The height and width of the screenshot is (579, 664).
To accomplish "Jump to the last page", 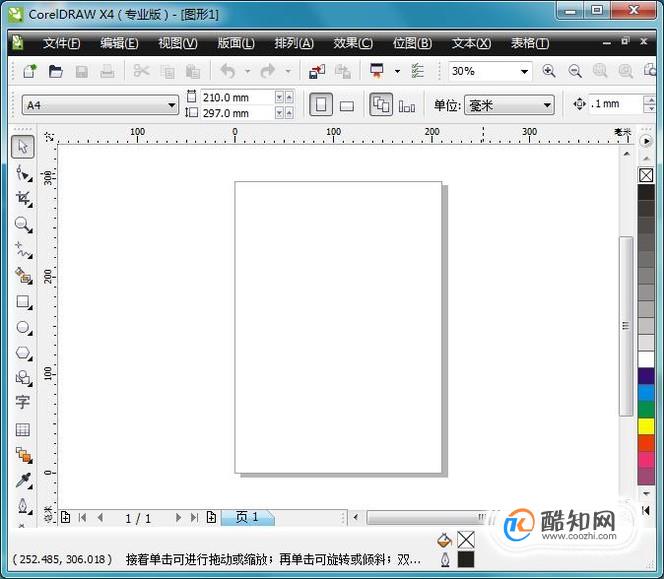I will coord(194,517).
